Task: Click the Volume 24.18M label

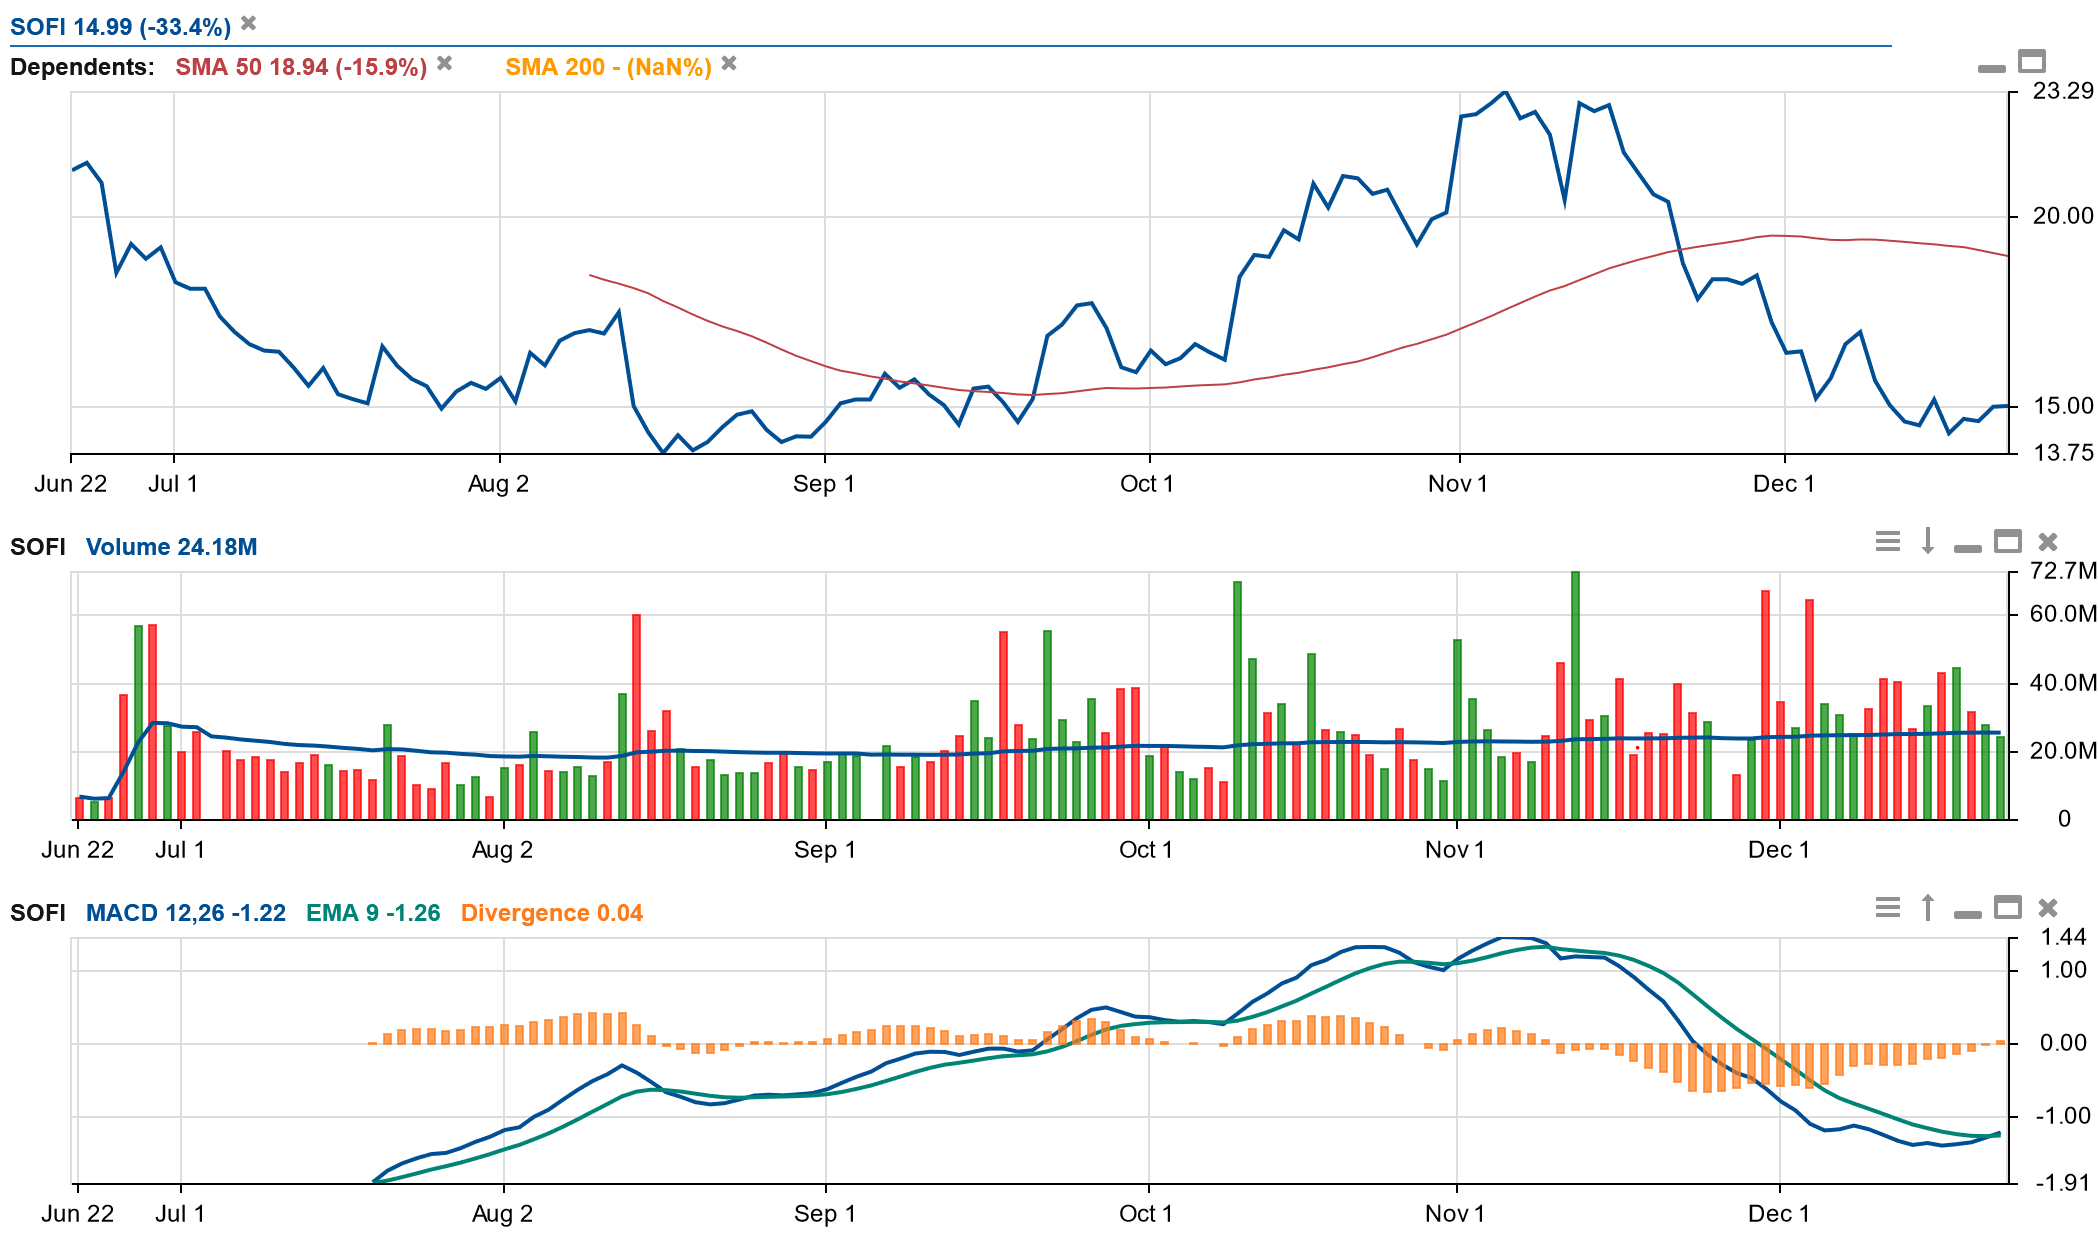Action: coord(171,547)
